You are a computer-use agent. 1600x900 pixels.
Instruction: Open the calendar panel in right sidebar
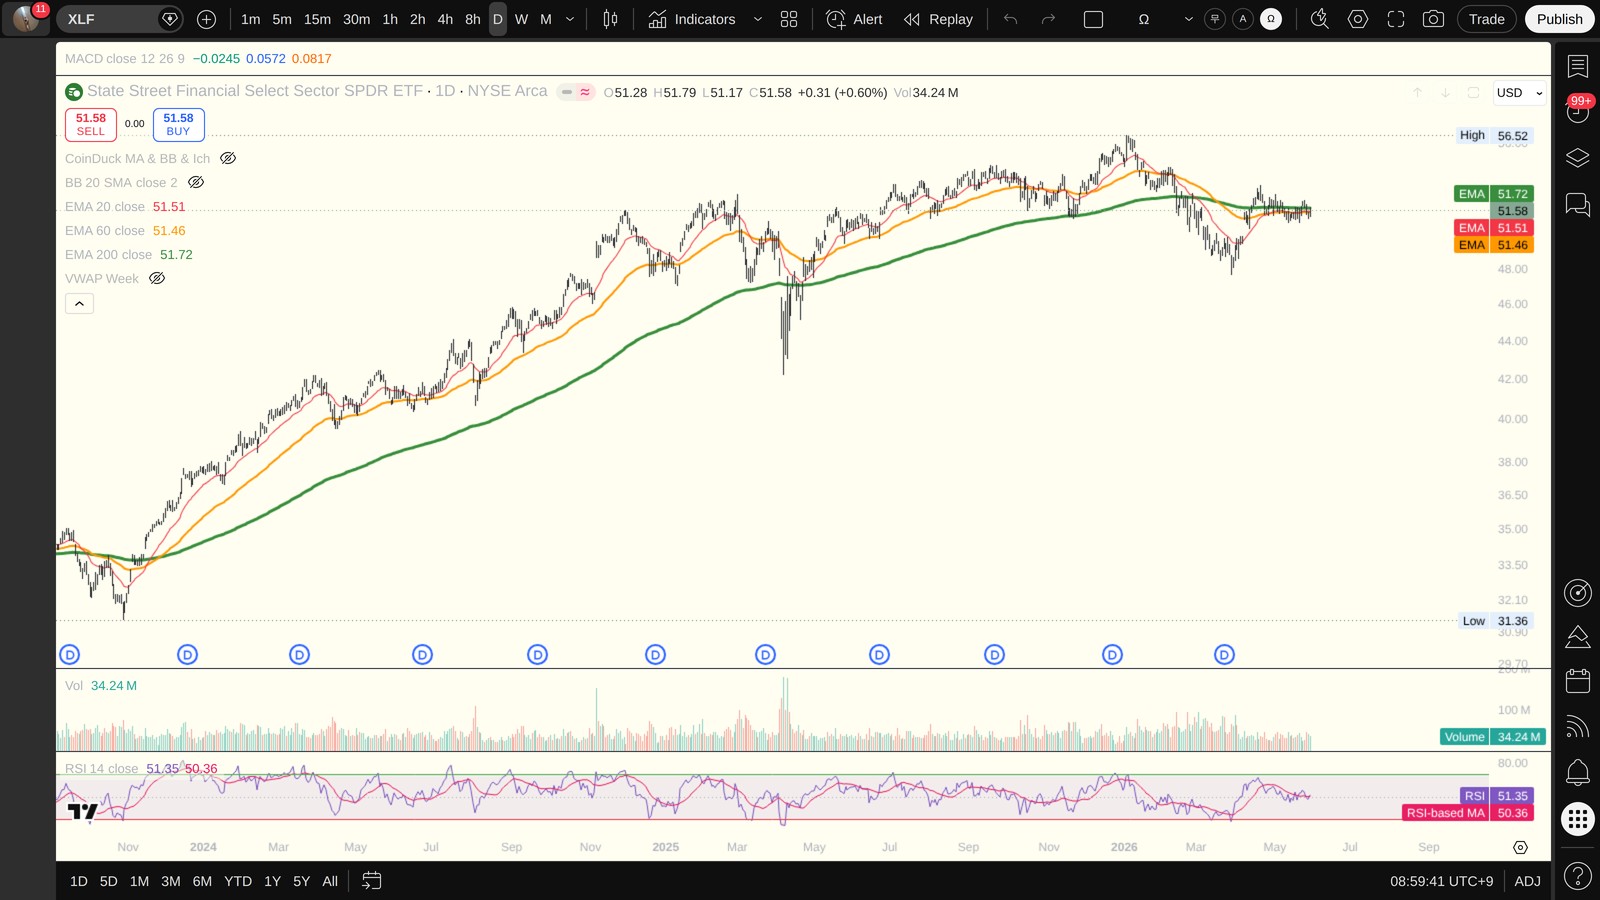(1577, 681)
